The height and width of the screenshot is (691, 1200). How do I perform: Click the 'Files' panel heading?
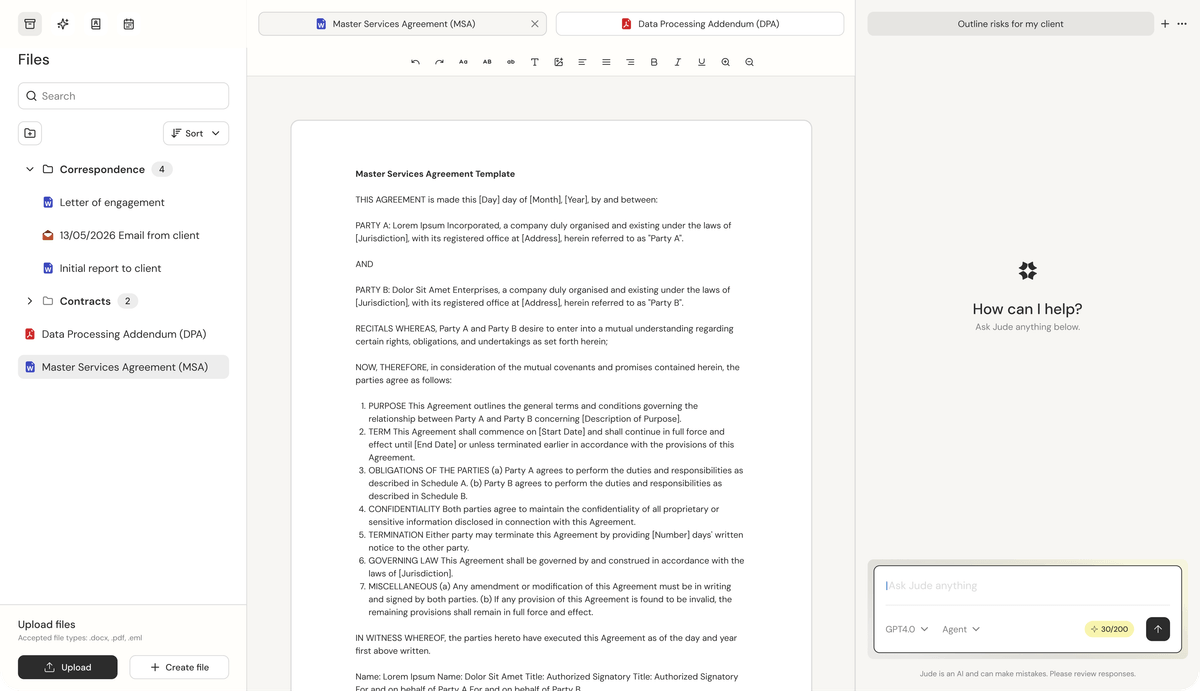click(x=34, y=60)
